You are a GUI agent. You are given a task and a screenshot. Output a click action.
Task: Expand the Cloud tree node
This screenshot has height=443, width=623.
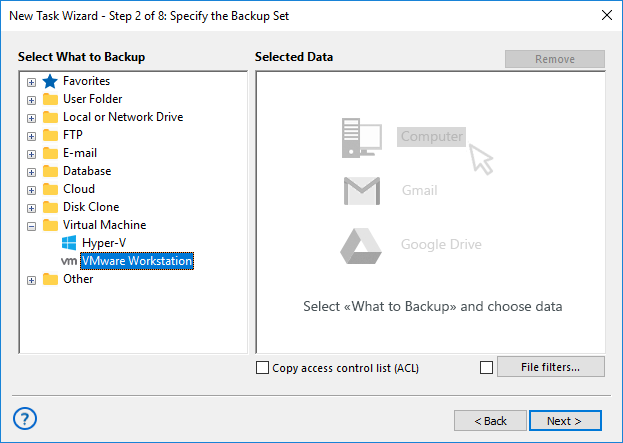point(31,190)
